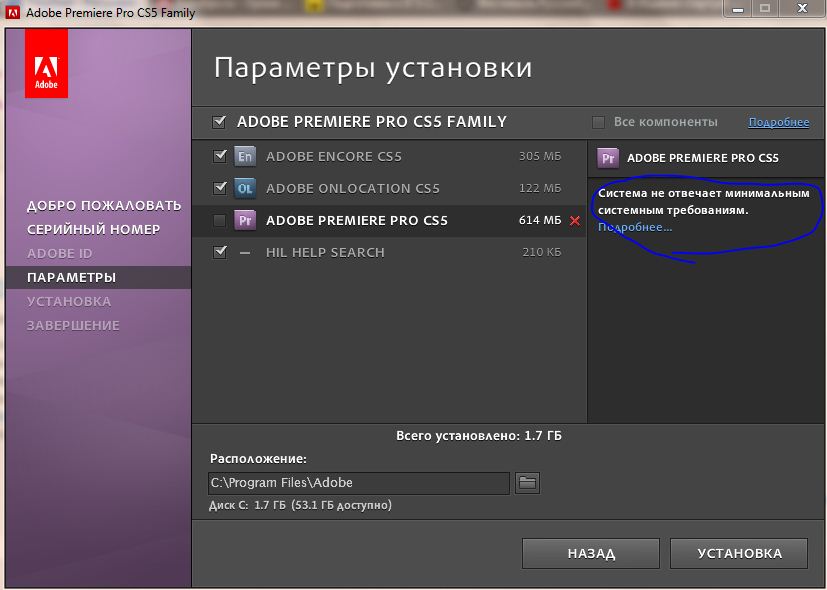The height and width of the screenshot is (590, 827).
Task: Click the 305 МБ size value
Action: click(x=540, y=157)
